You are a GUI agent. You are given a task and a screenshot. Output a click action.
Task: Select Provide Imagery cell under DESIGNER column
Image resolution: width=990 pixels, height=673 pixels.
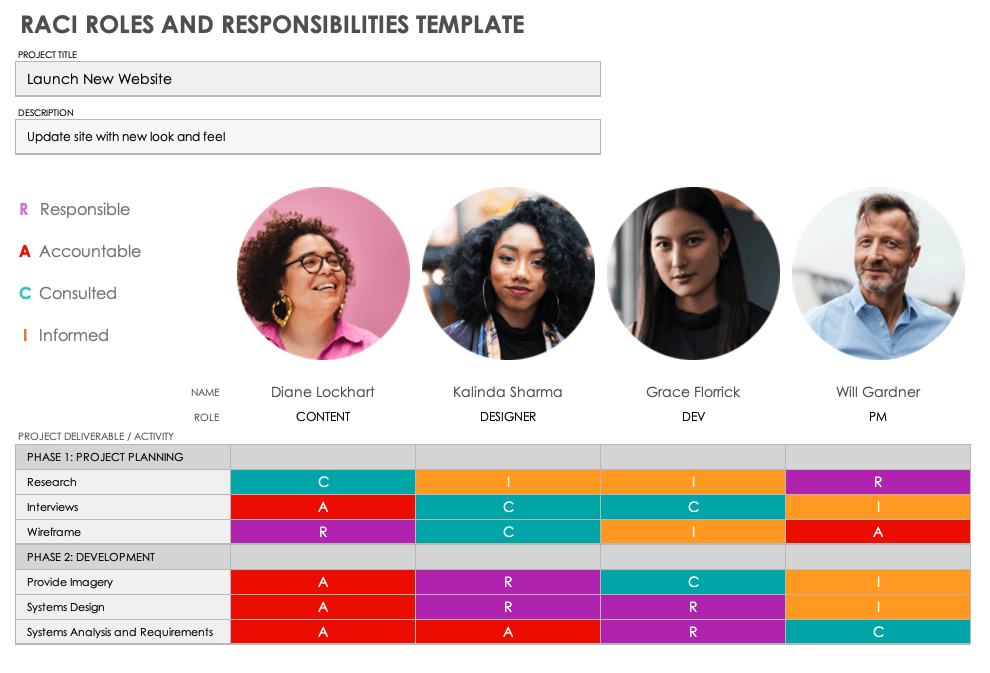coord(508,582)
